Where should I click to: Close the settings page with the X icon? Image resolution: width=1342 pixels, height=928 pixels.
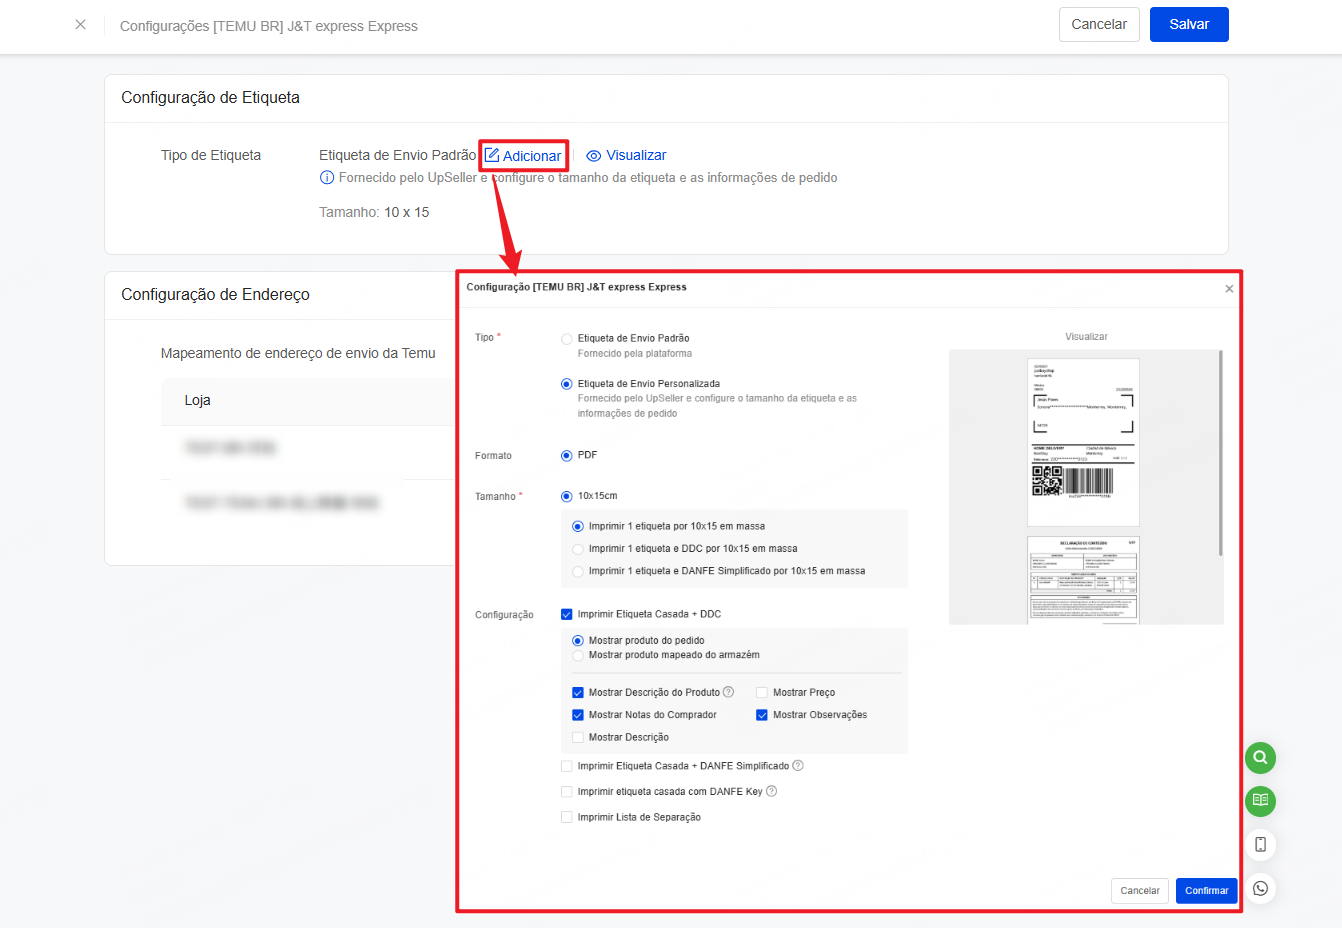point(81,24)
